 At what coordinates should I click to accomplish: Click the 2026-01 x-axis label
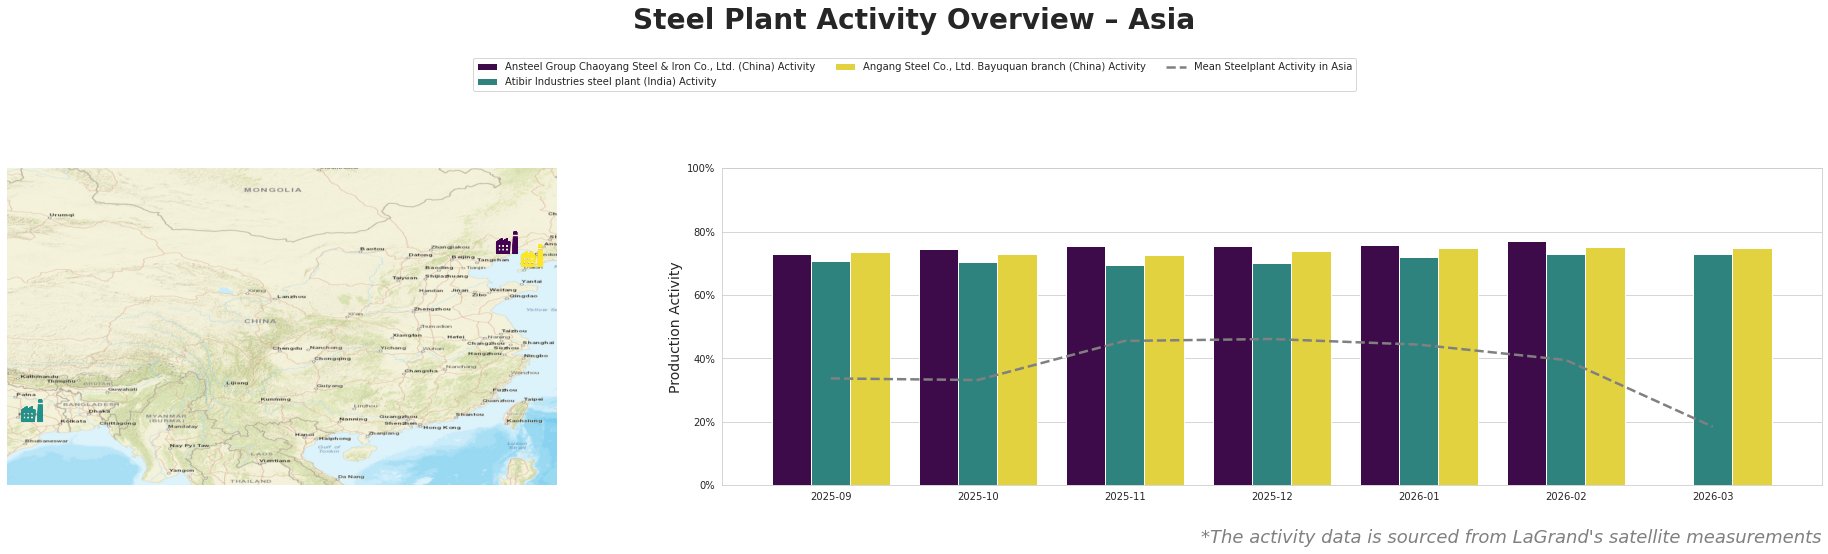pyautogui.click(x=1418, y=496)
